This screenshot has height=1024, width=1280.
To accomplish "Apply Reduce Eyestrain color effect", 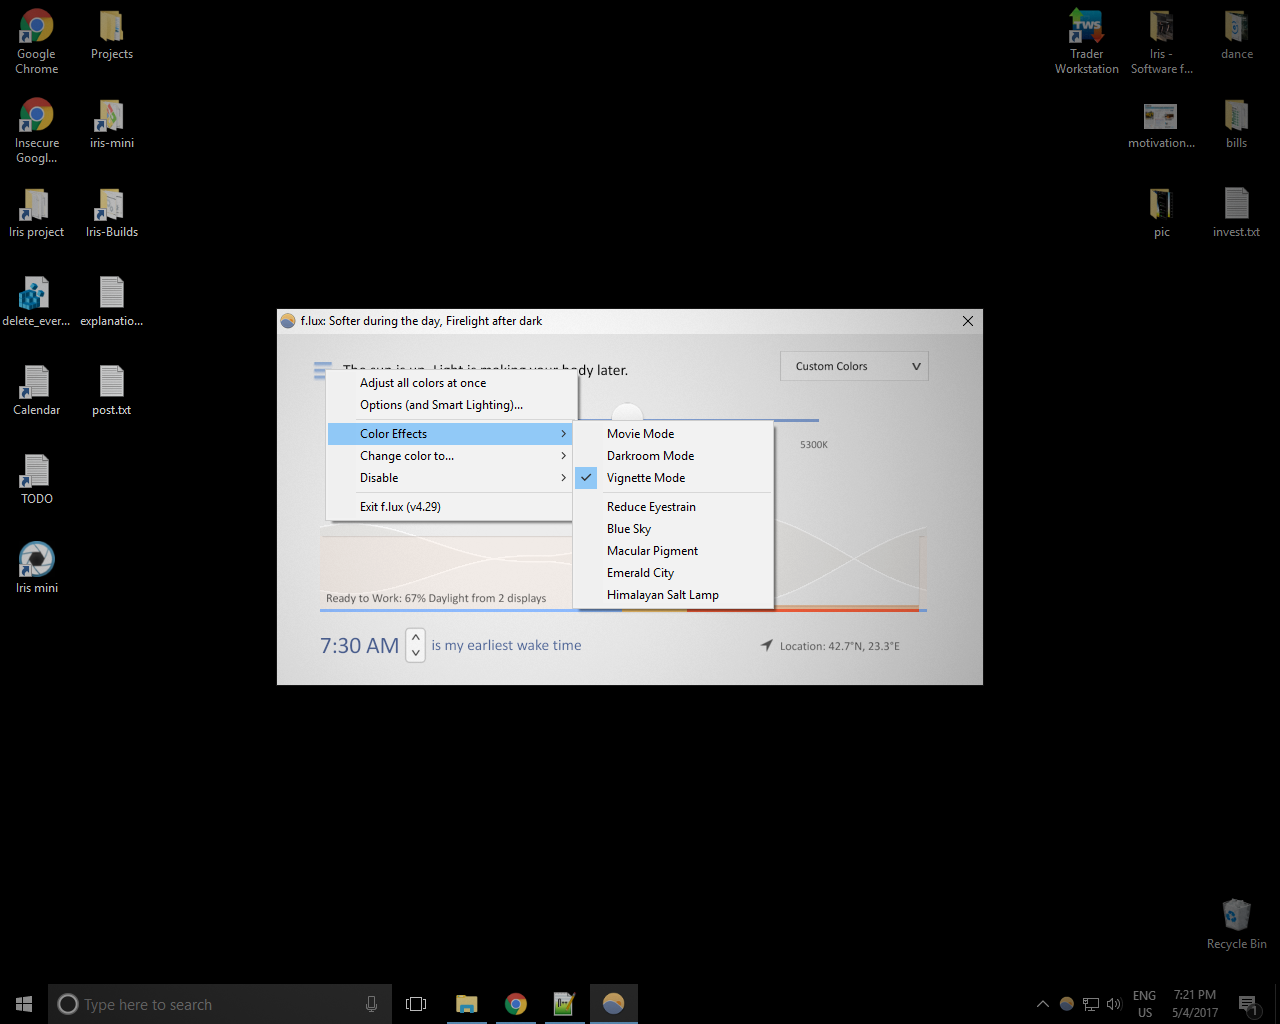I will 673,507.
